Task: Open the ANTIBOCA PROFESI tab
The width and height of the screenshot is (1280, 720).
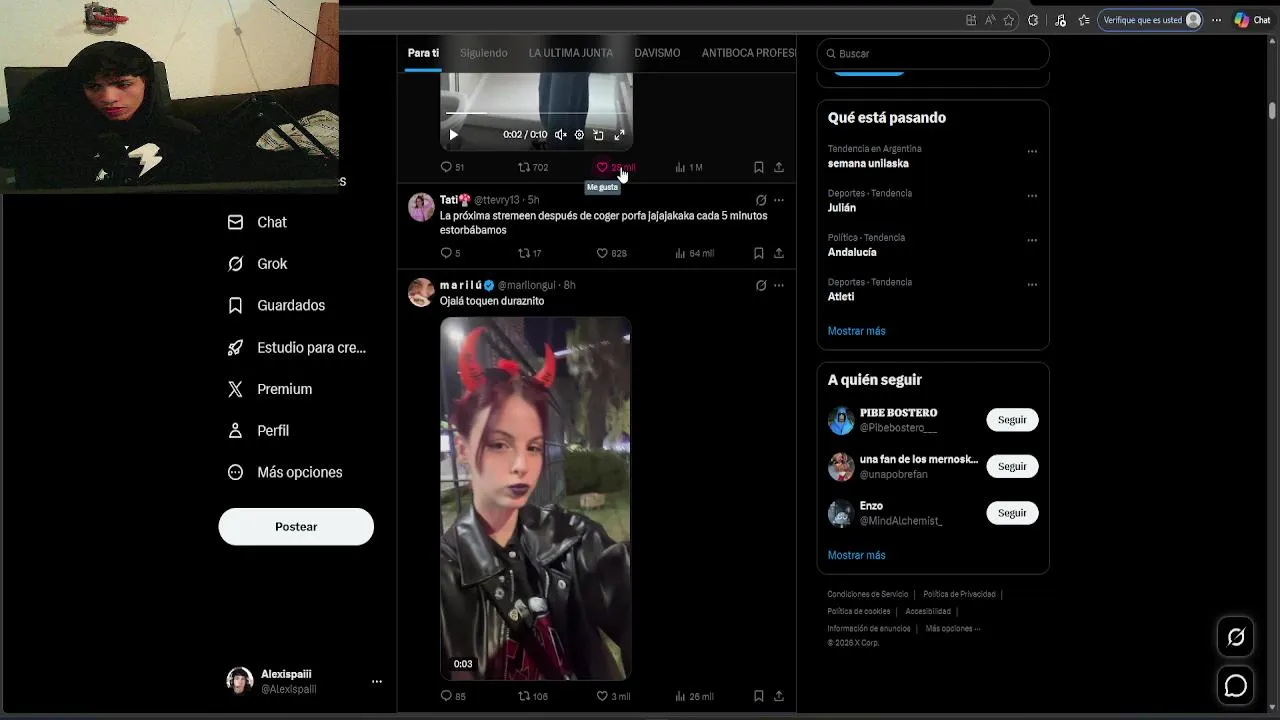Action: [x=748, y=53]
